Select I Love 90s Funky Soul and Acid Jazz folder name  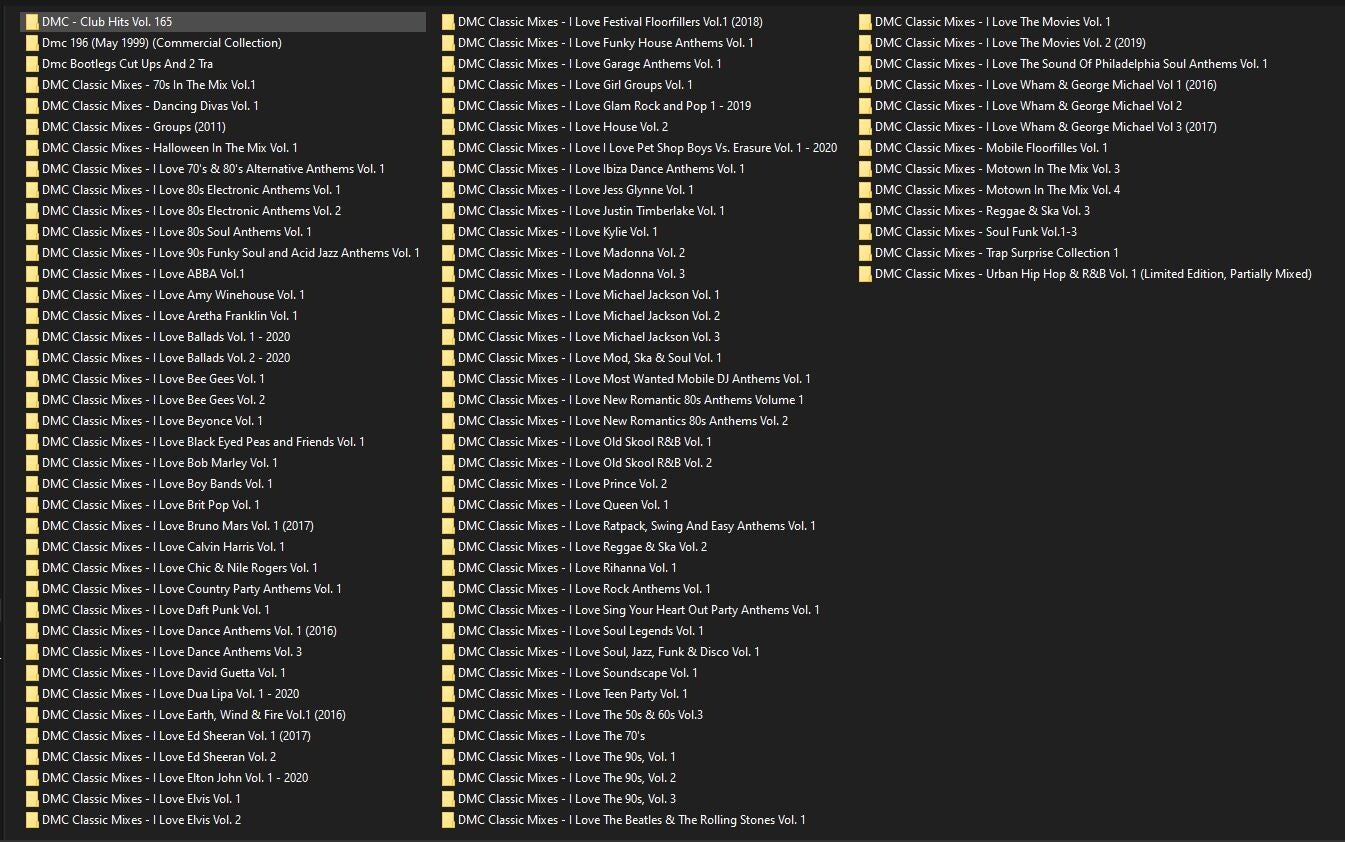(231, 253)
